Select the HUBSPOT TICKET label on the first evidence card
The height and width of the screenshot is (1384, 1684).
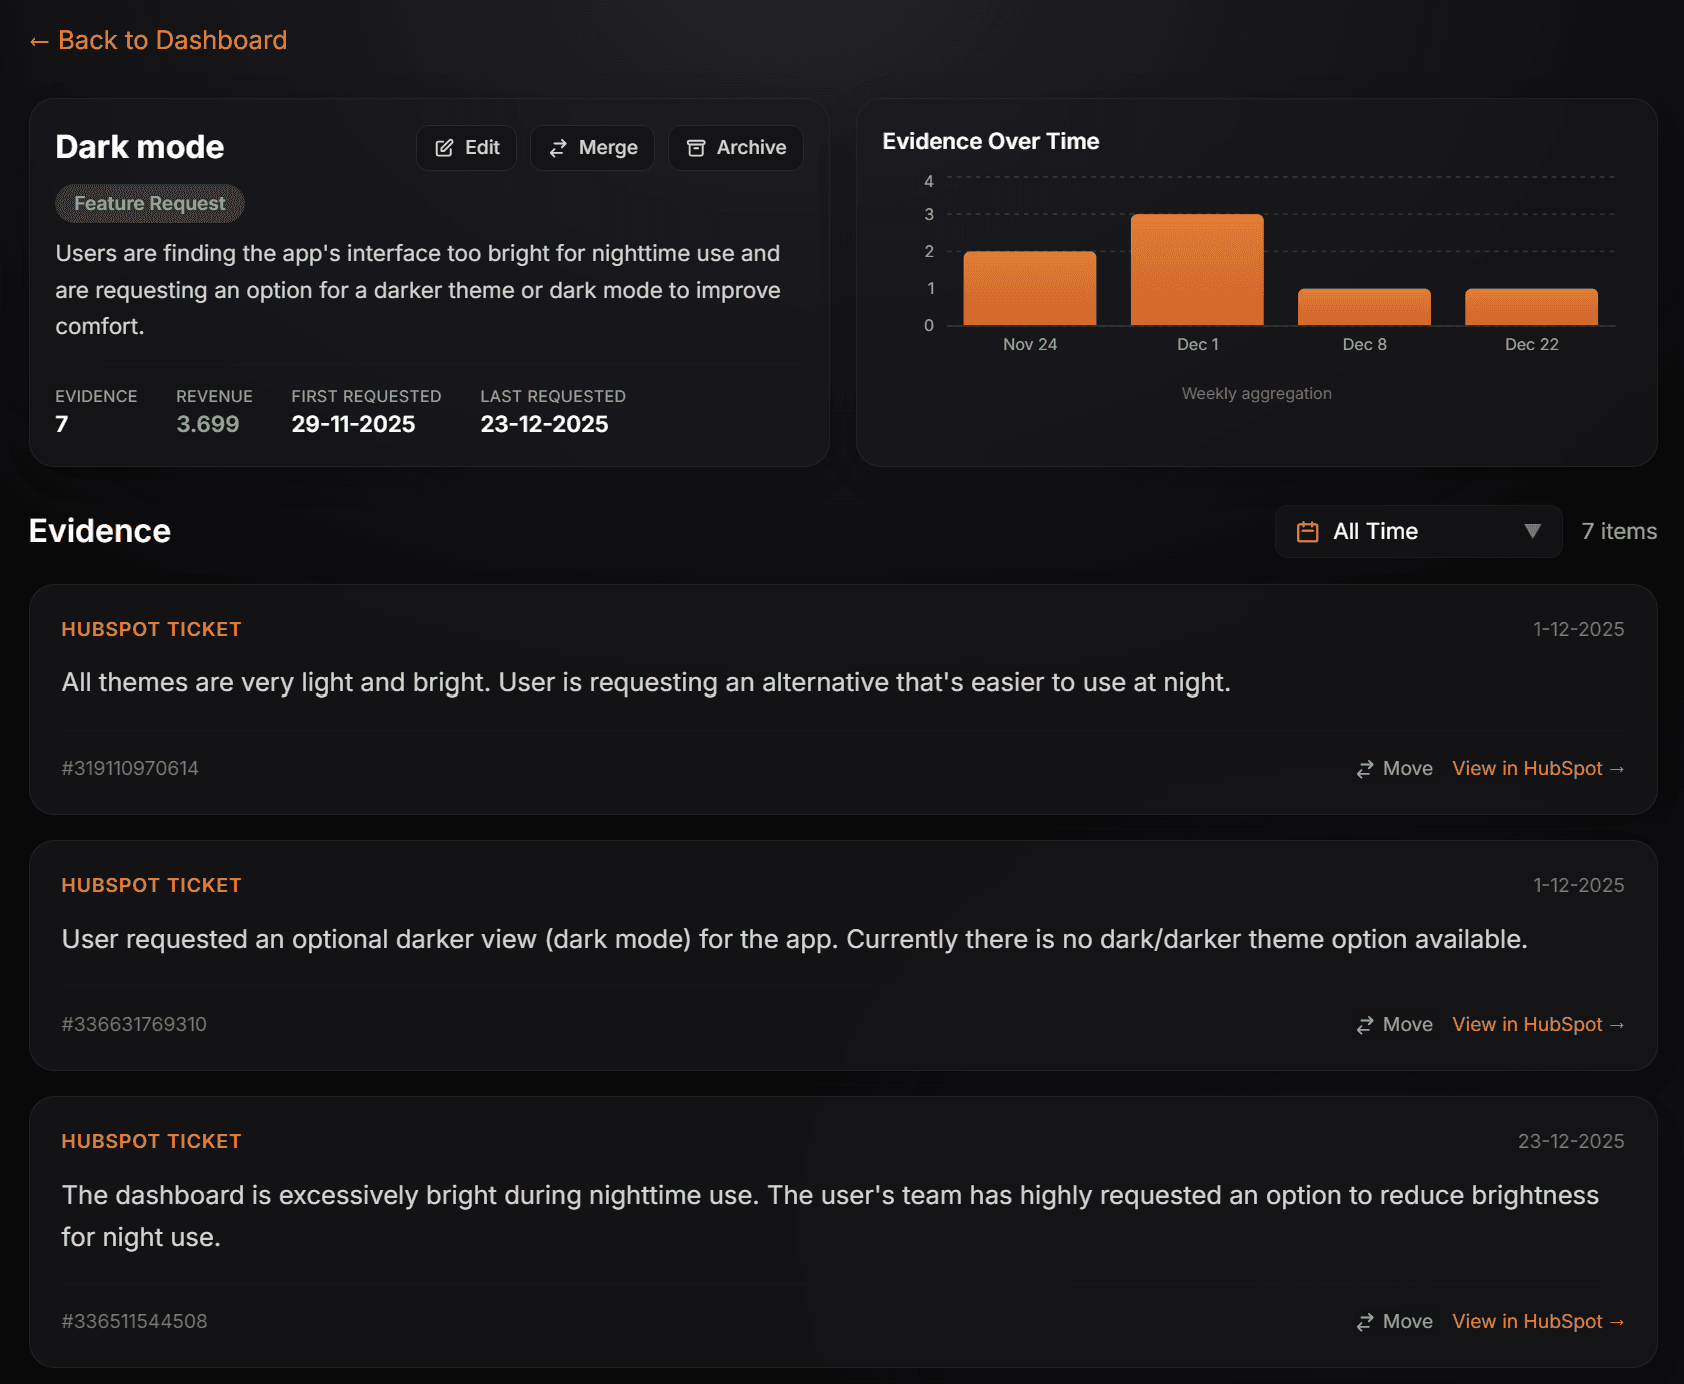click(x=151, y=629)
